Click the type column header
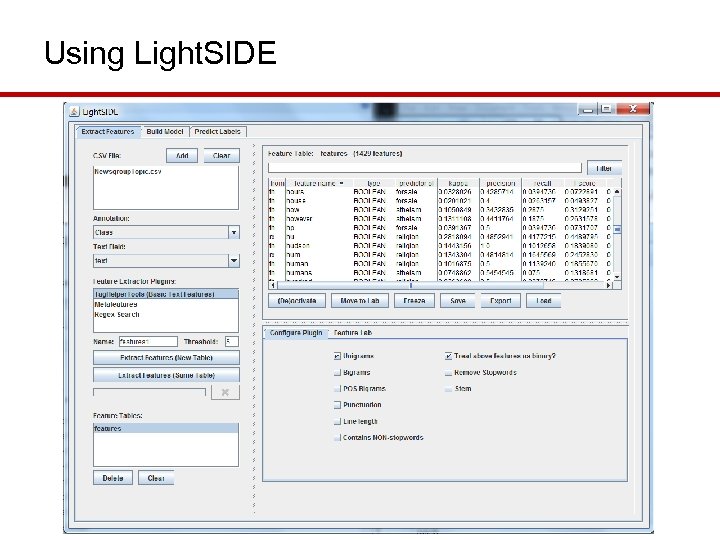 tap(373, 183)
